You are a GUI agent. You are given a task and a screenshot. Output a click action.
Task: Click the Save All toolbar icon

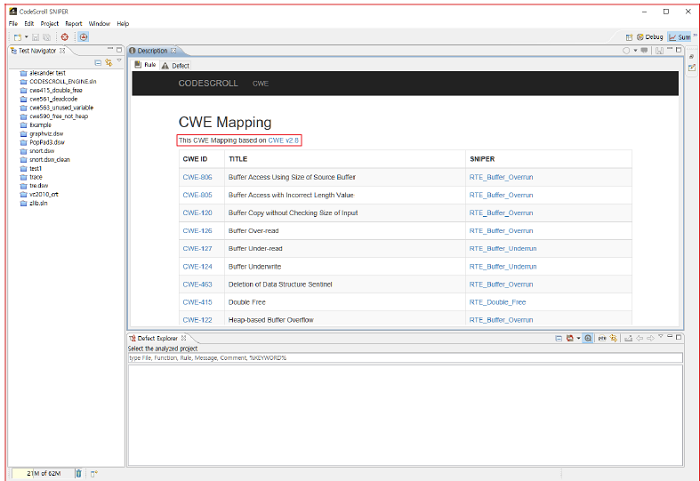(x=47, y=37)
